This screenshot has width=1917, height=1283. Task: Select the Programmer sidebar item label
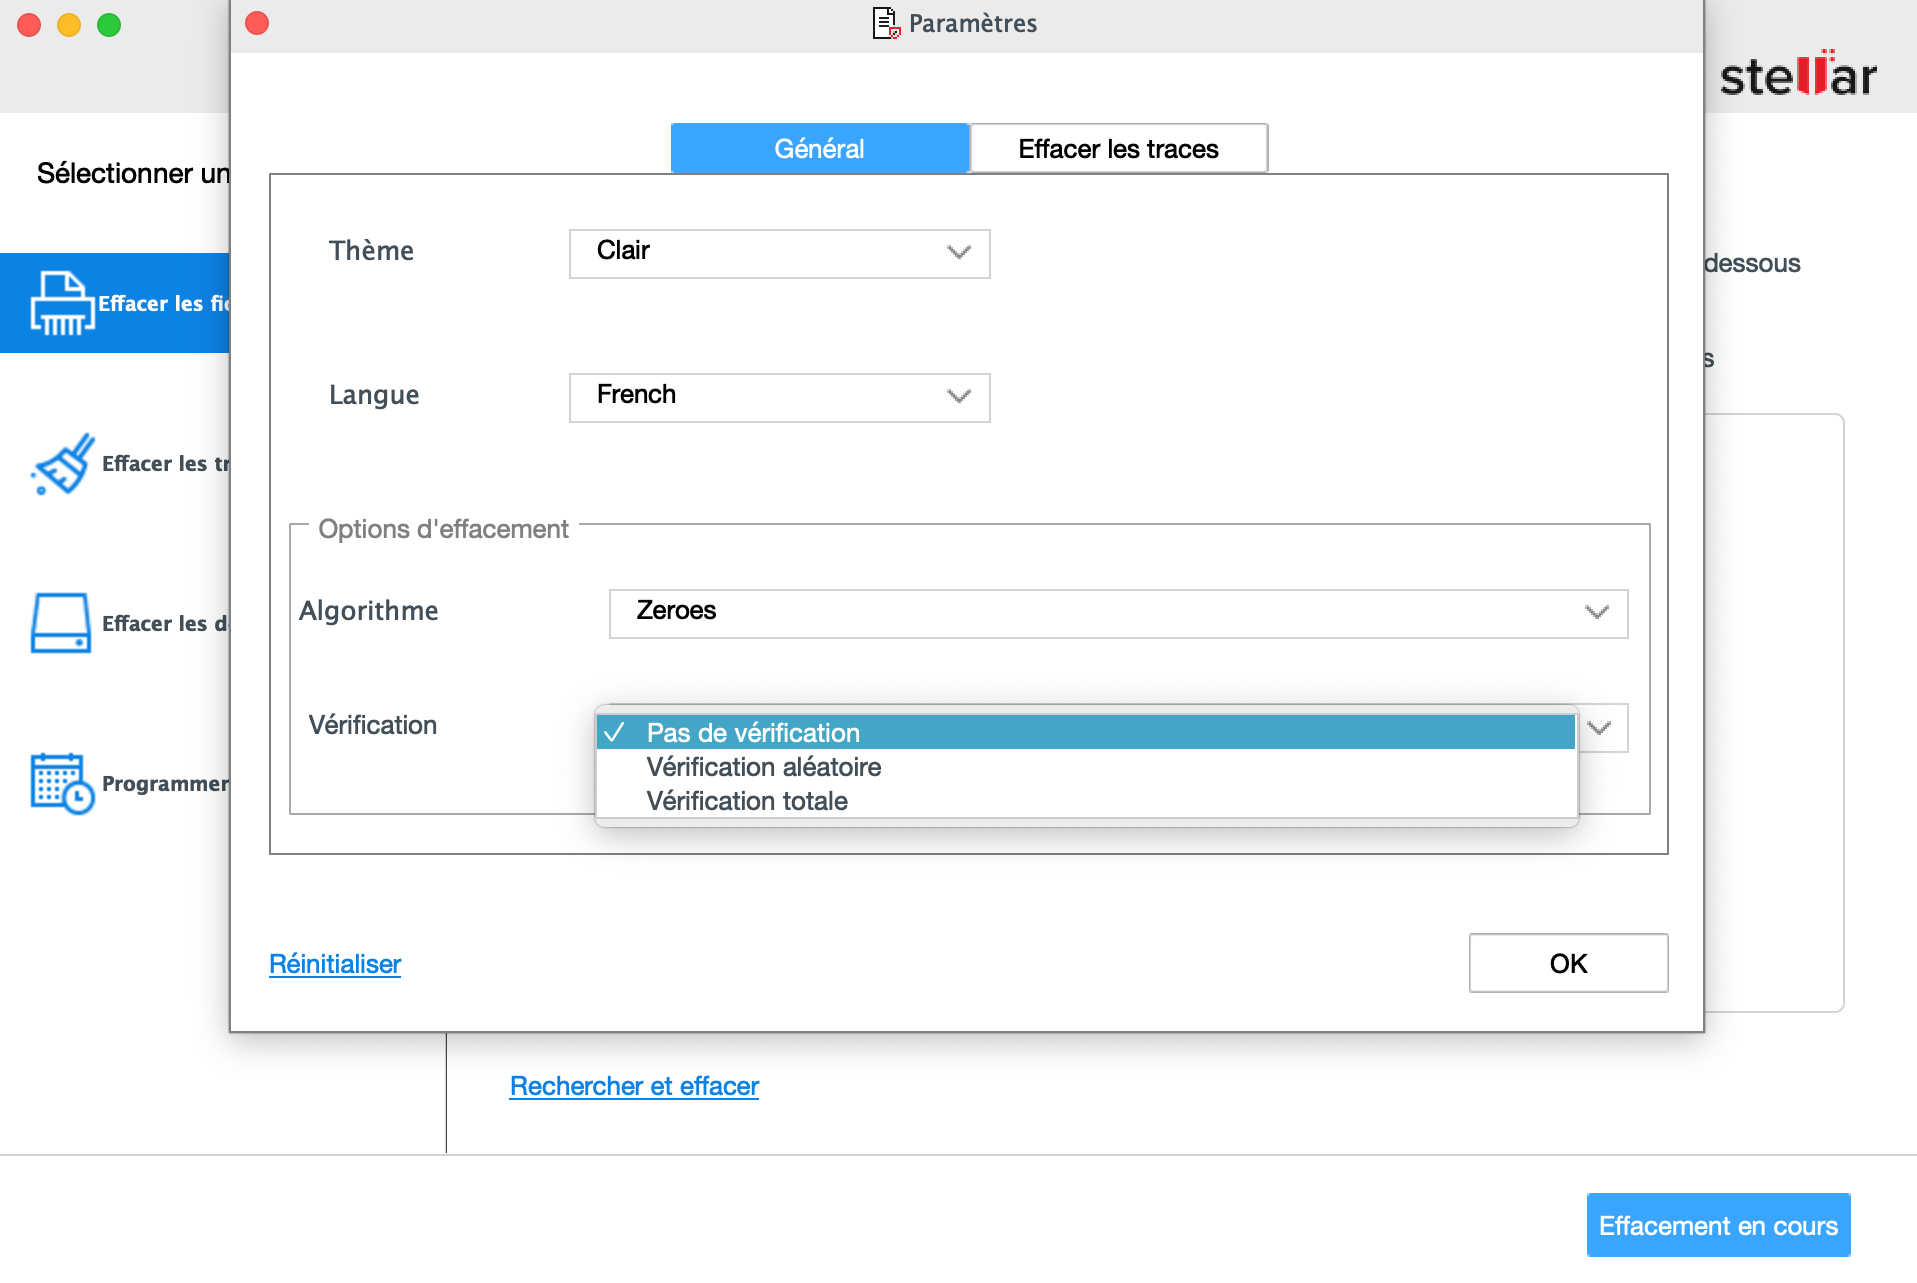click(165, 784)
